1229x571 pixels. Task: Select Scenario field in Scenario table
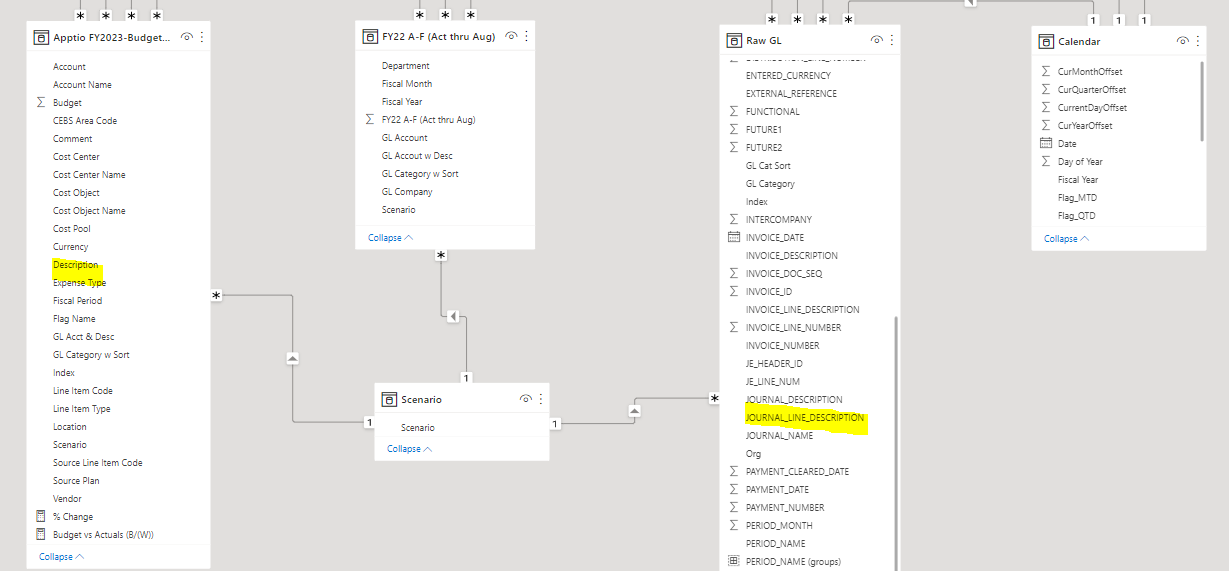(418, 428)
